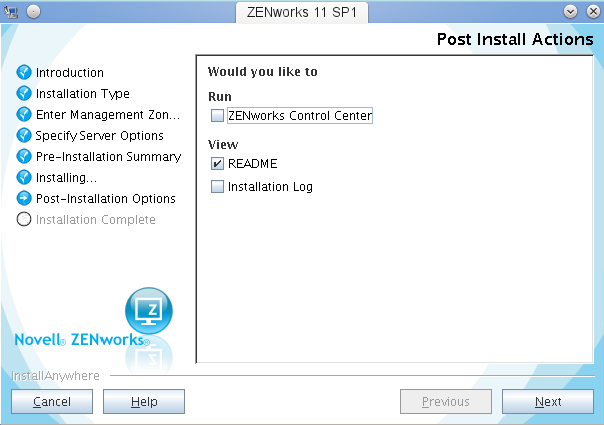This screenshot has height=425, width=604.
Task: Open the window menu icon in title bar
Action: pos(13,10)
